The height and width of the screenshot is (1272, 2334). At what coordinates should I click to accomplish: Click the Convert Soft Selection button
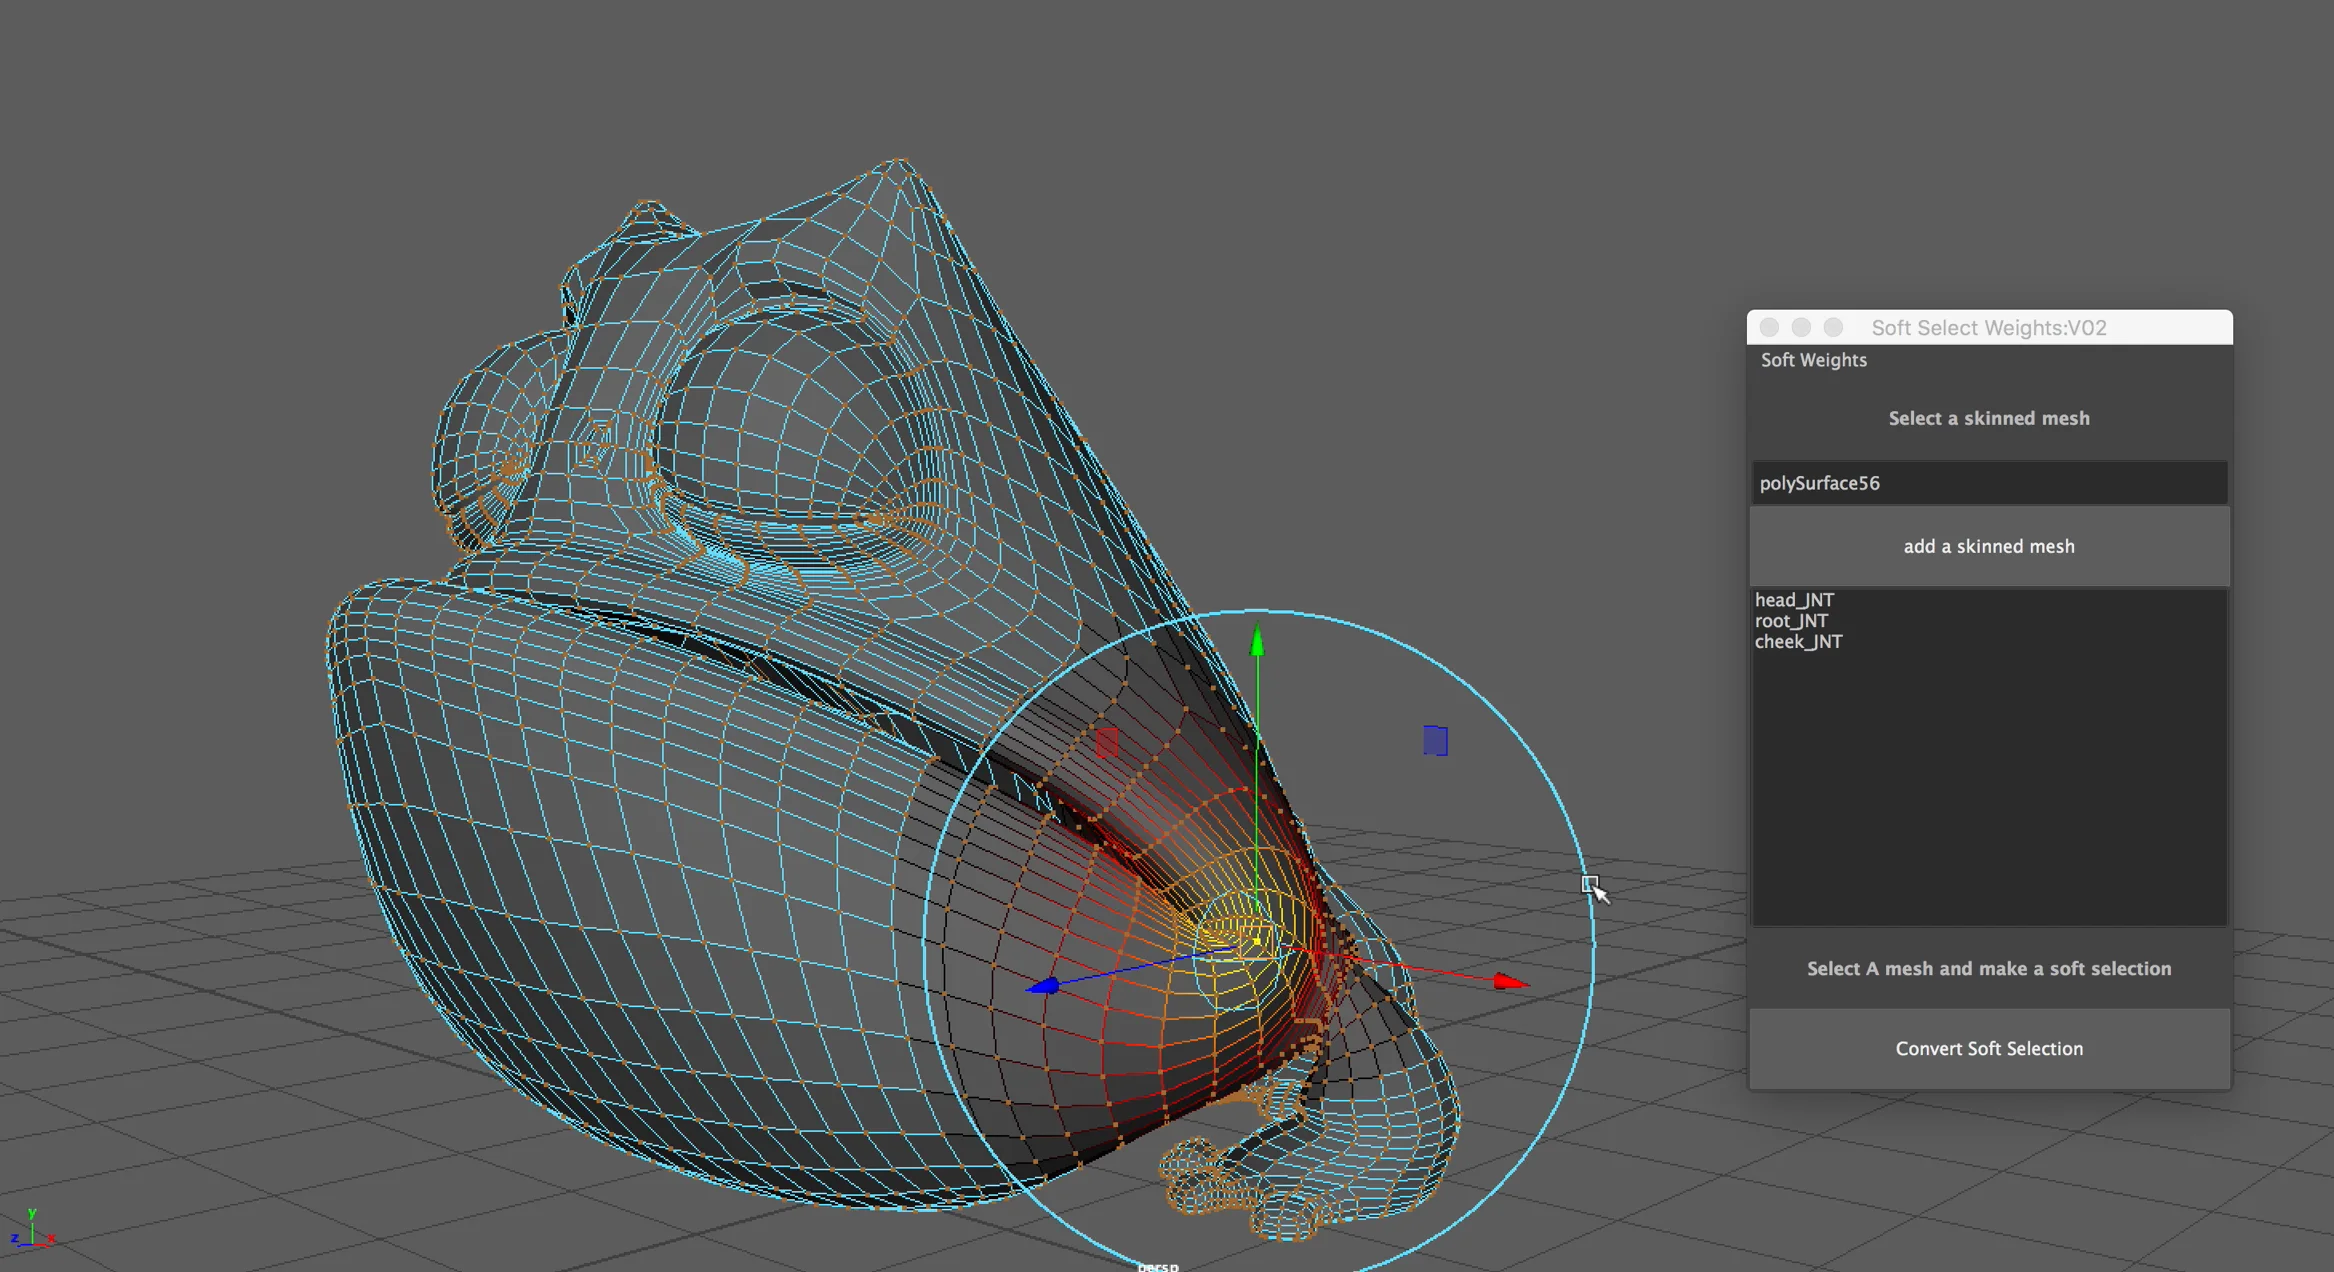click(1989, 1048)
